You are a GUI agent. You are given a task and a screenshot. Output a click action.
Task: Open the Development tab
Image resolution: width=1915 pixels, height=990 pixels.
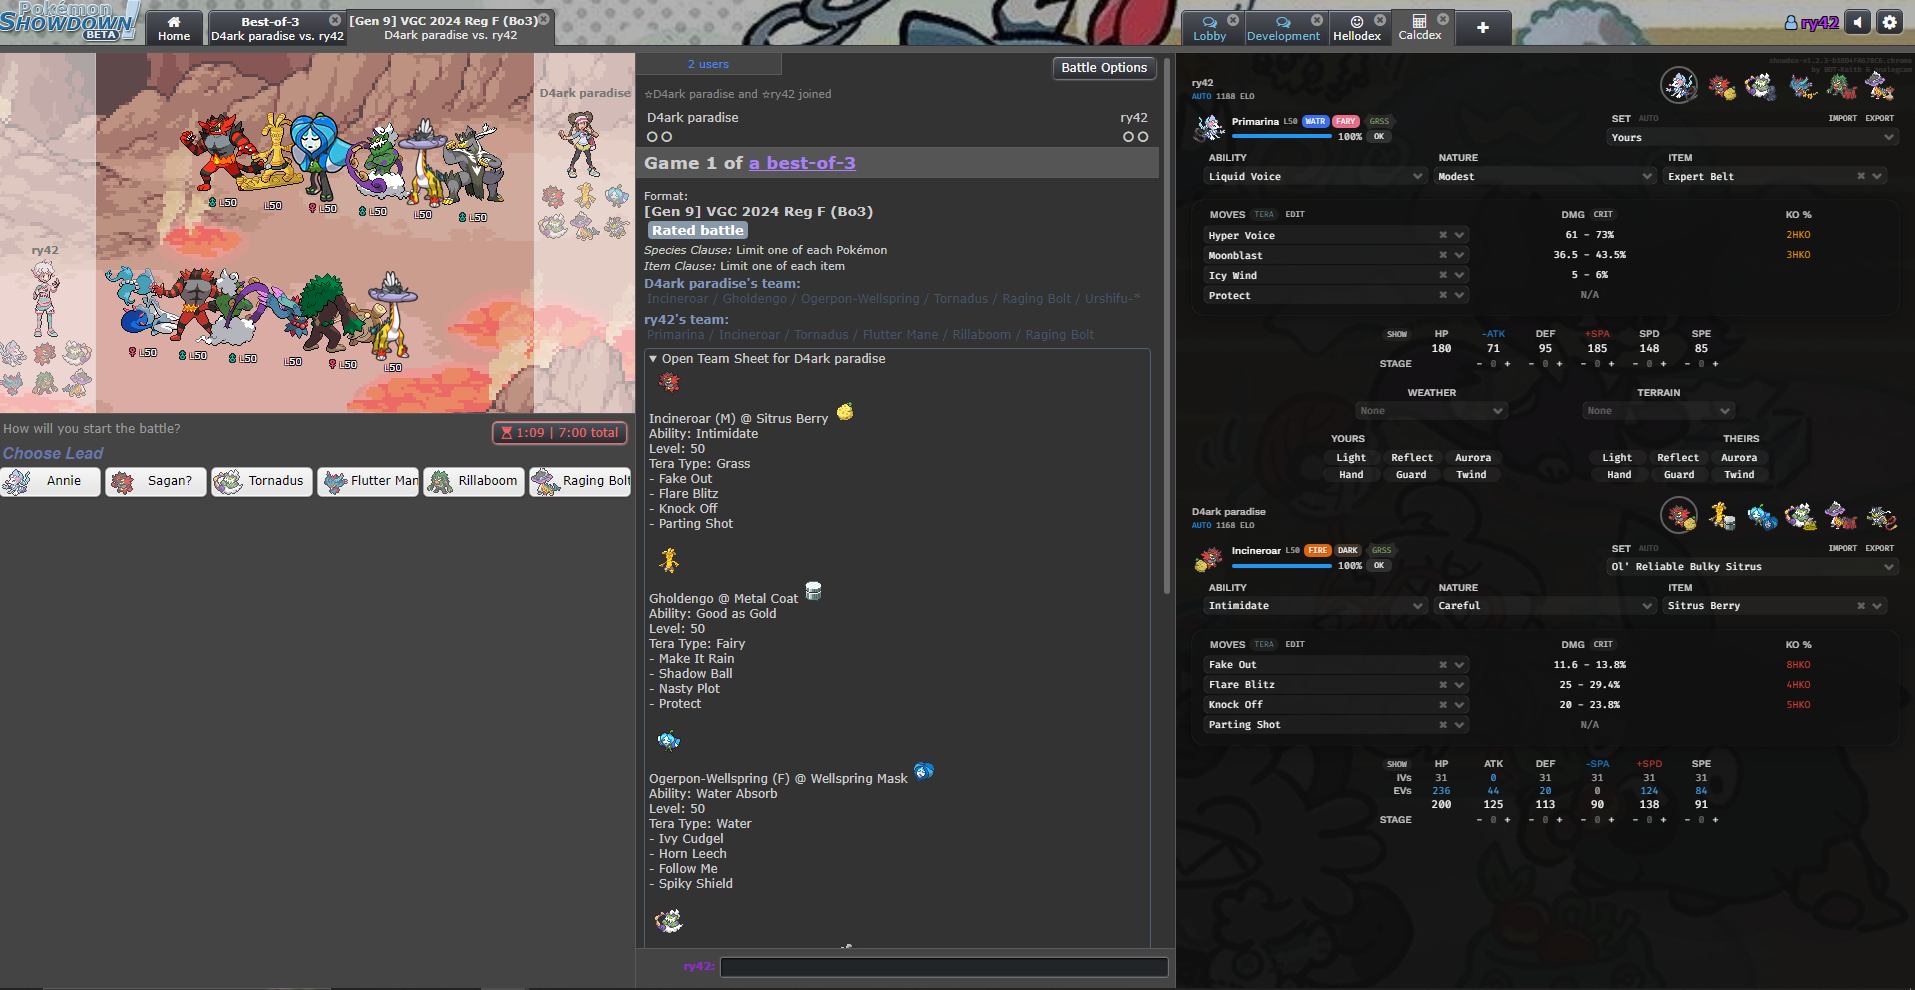point(1284,28)
